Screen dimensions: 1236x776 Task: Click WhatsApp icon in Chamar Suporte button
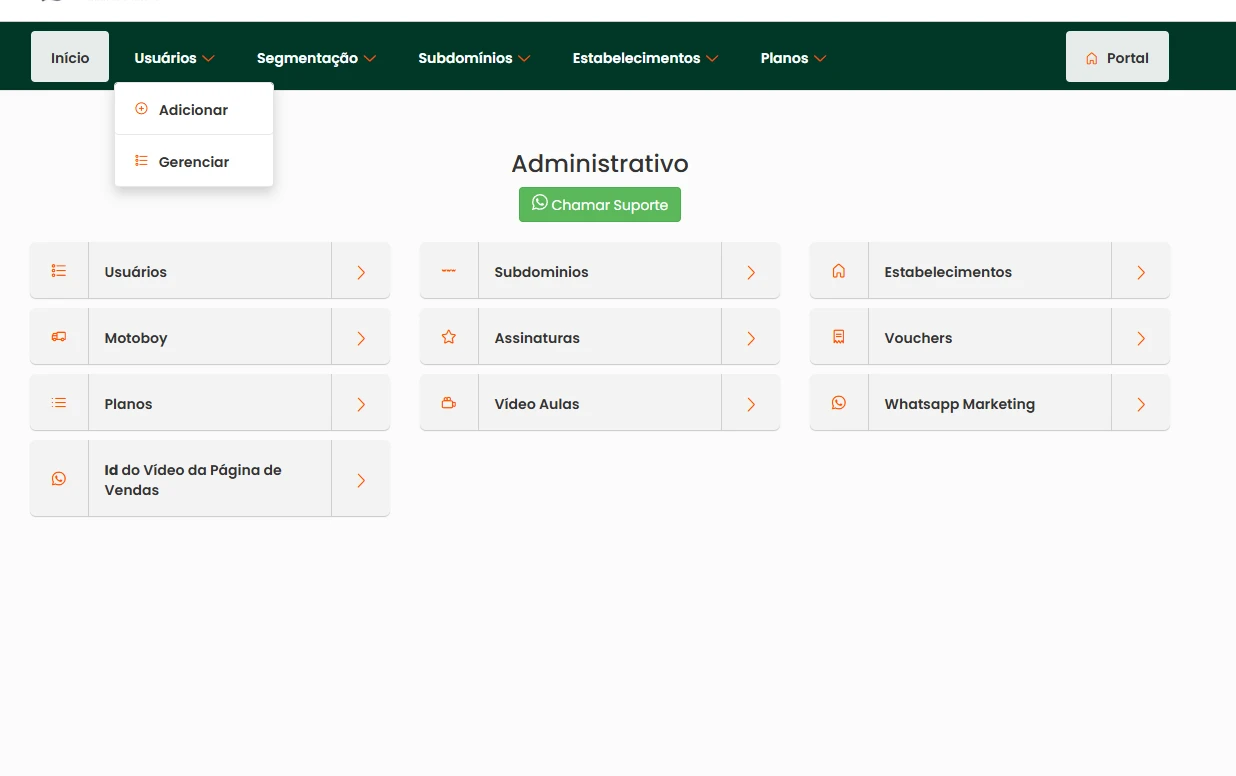[540, 203]
